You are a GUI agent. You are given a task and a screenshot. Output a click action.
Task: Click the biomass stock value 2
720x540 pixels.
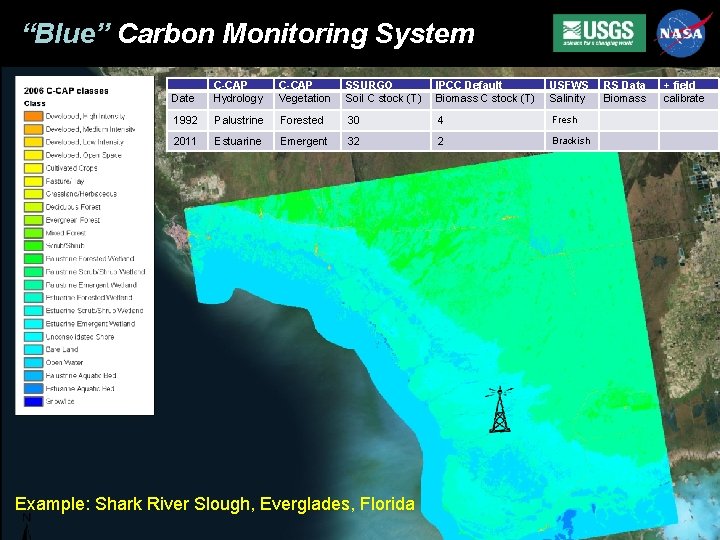(x=487, y=141)
